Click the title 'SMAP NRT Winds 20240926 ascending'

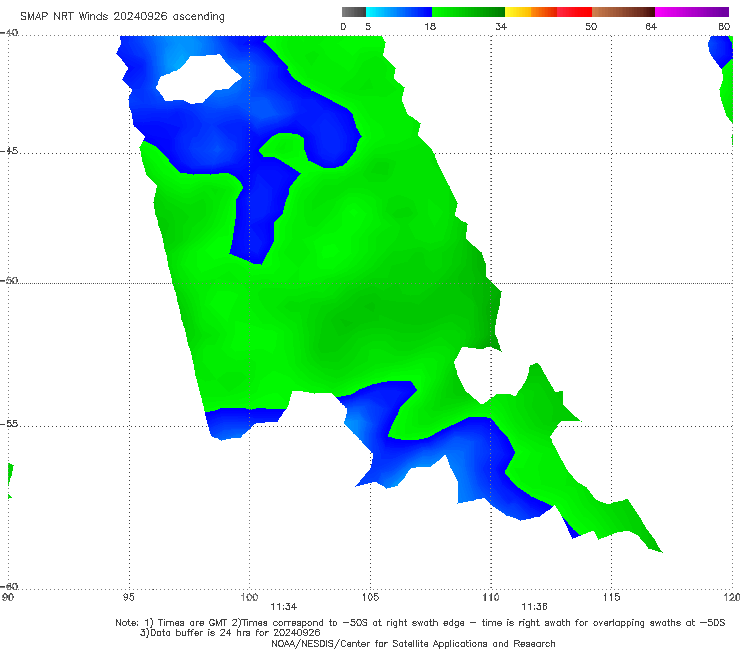click(122, 16)
